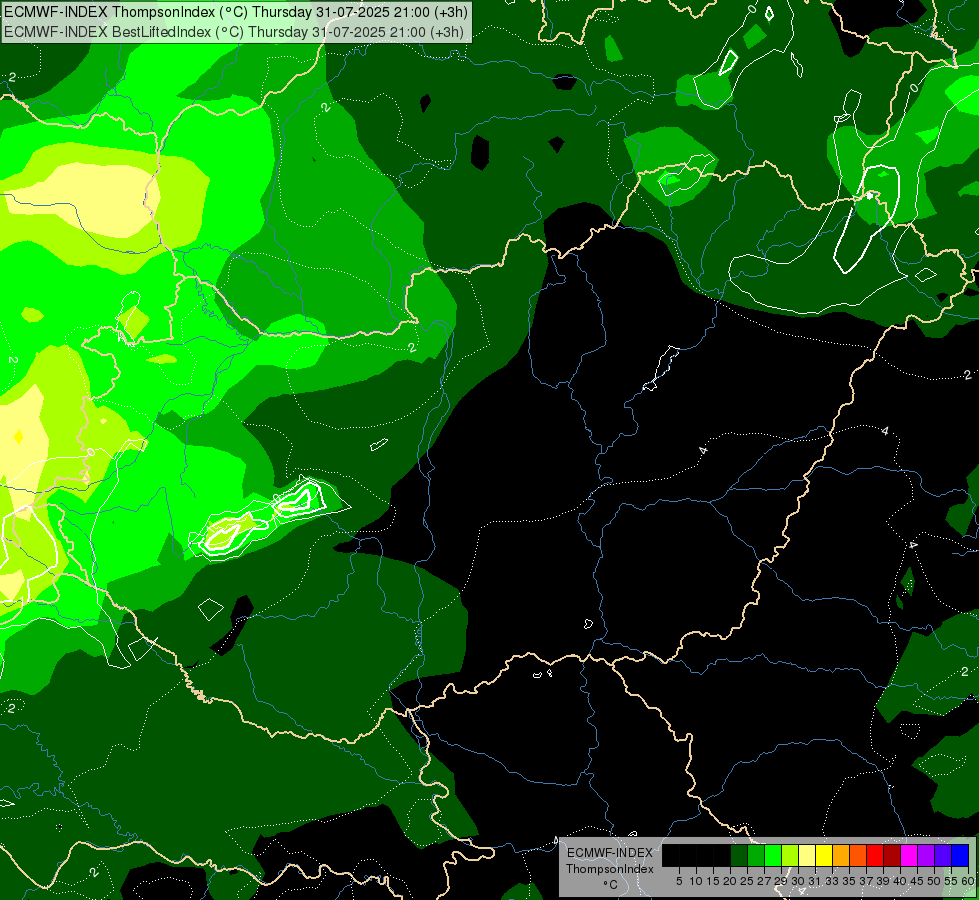Click the legend tick value 20
This screenshot has height=900, width=979.
click(x=730, y=881)
